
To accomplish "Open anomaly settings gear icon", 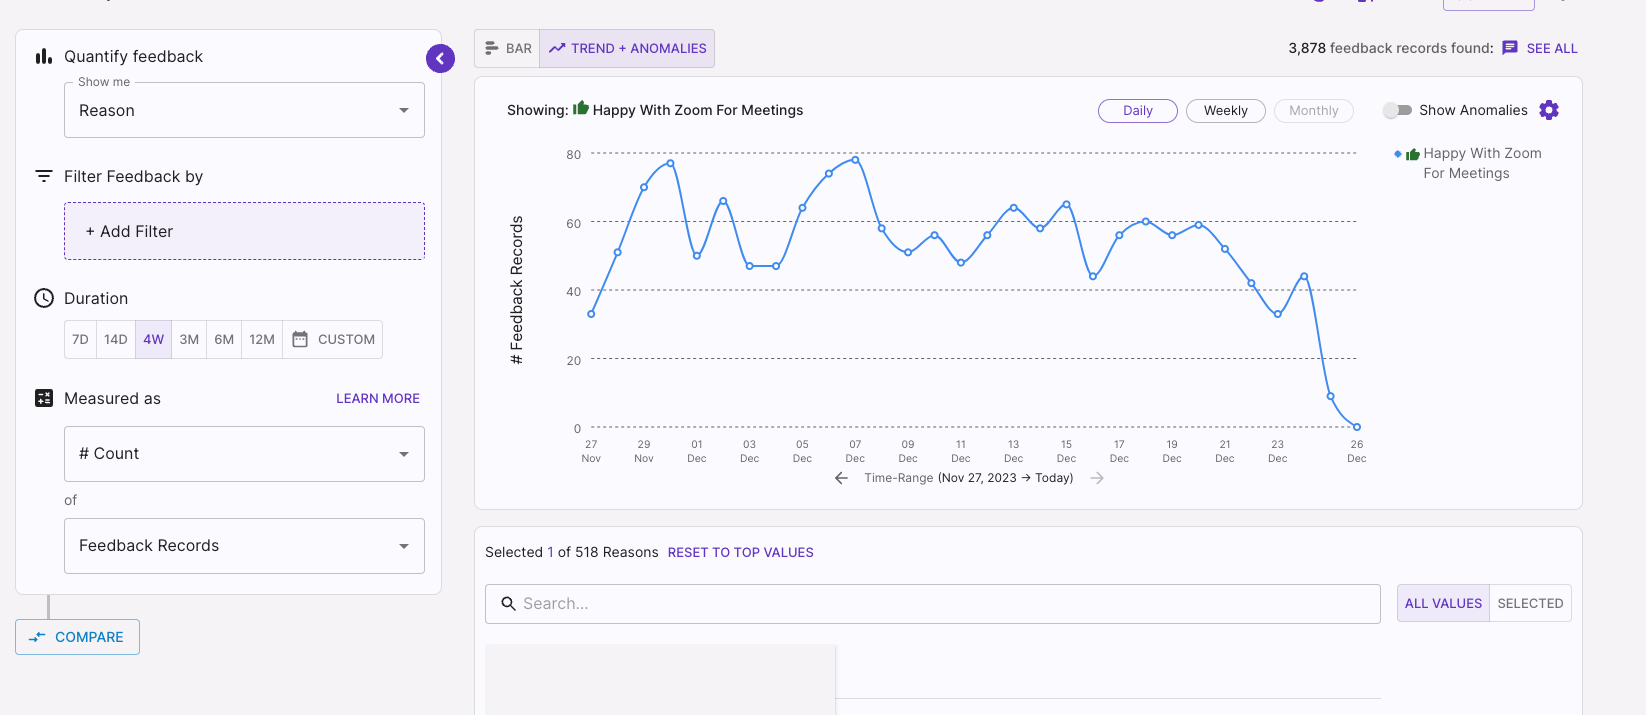I will click(x=1549, y=110).
